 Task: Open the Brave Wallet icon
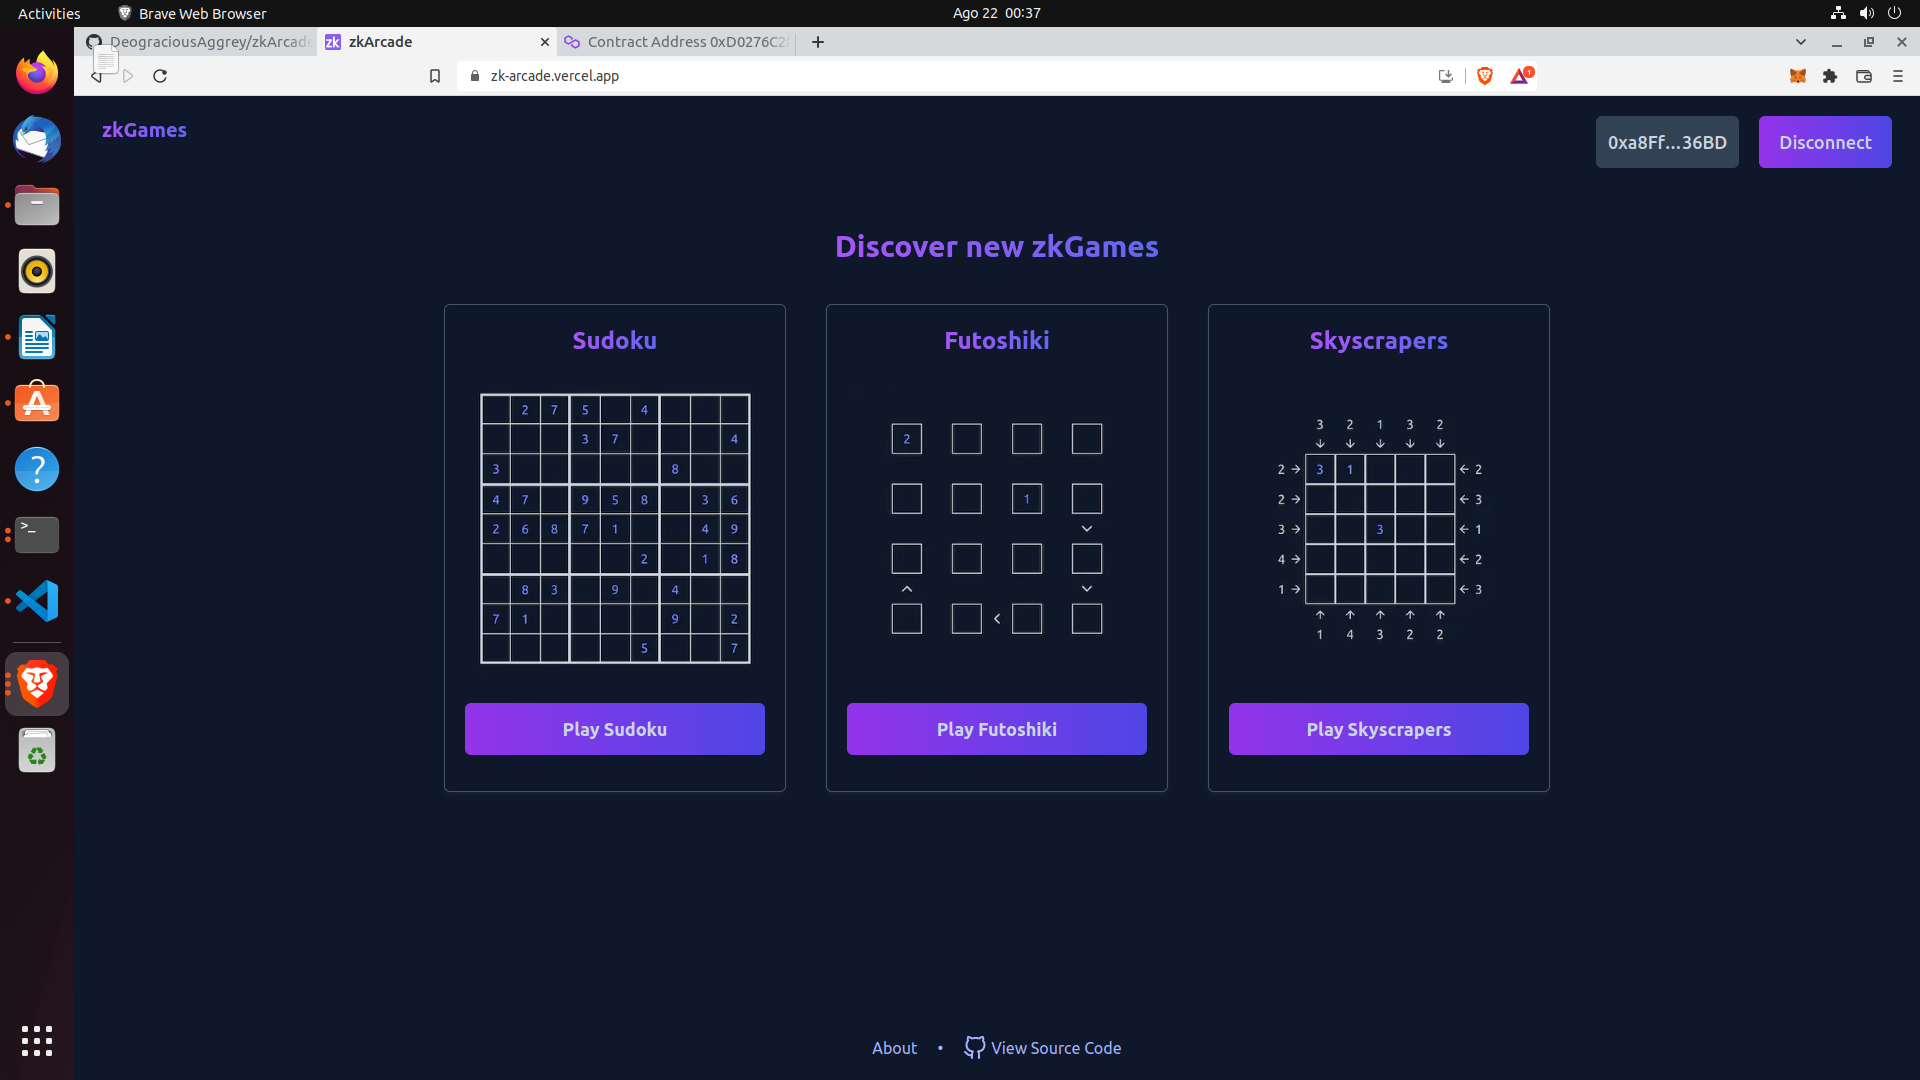click(x=1864, y=76)
